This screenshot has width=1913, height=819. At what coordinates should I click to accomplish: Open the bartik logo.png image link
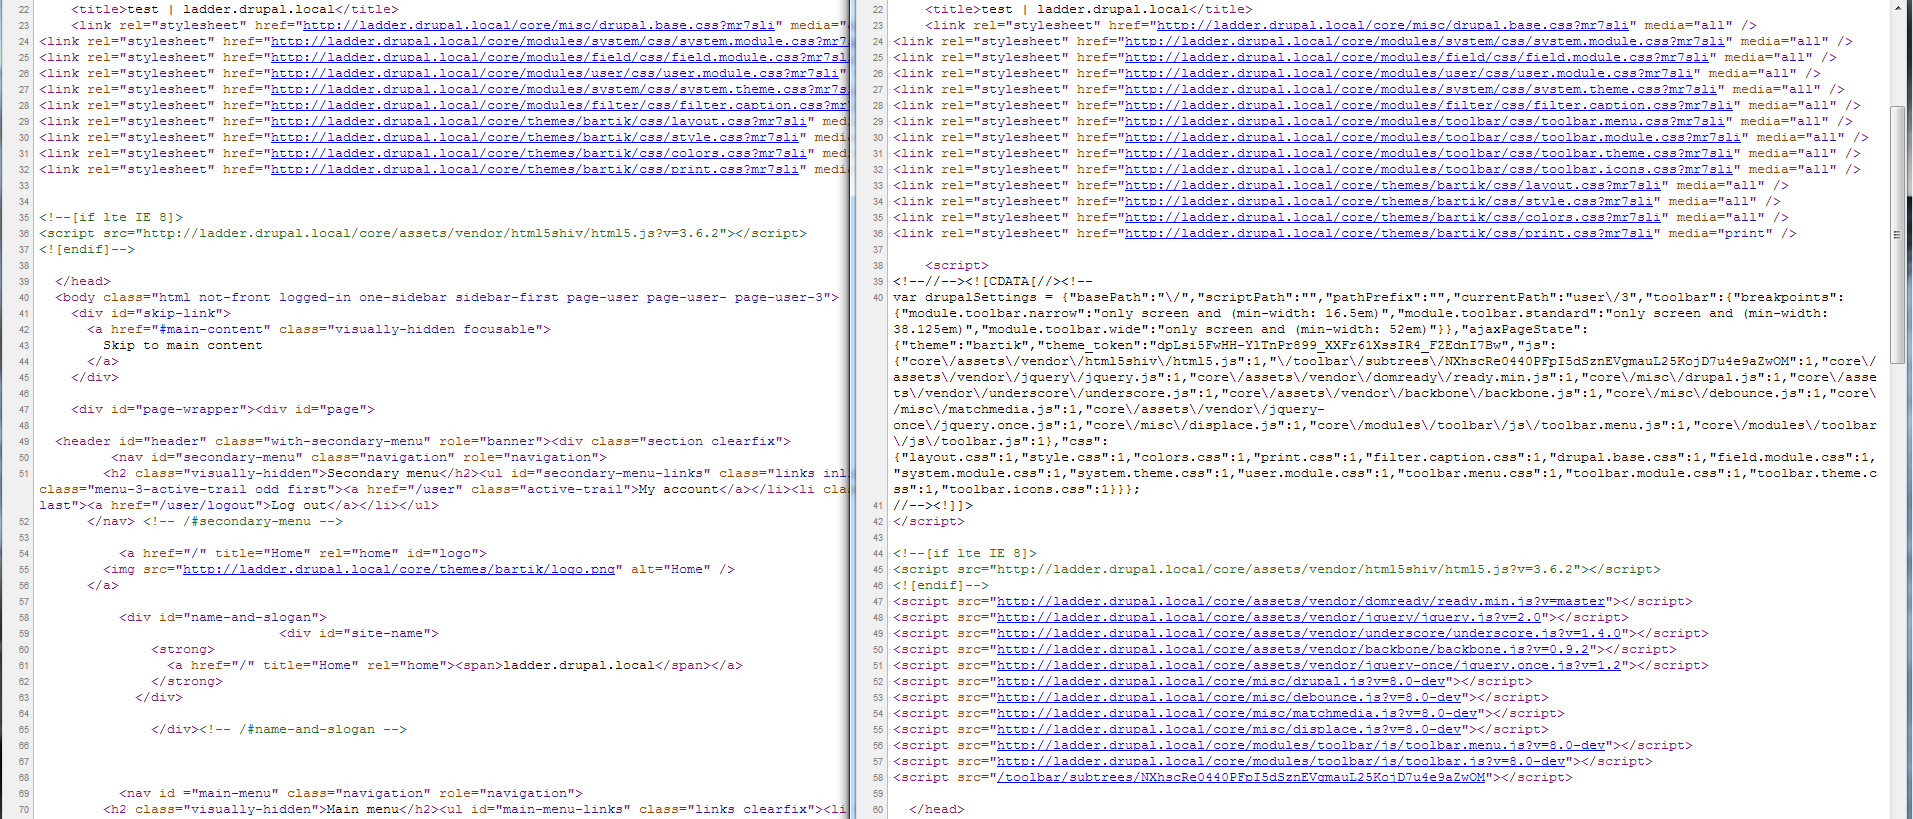[399, 569]
